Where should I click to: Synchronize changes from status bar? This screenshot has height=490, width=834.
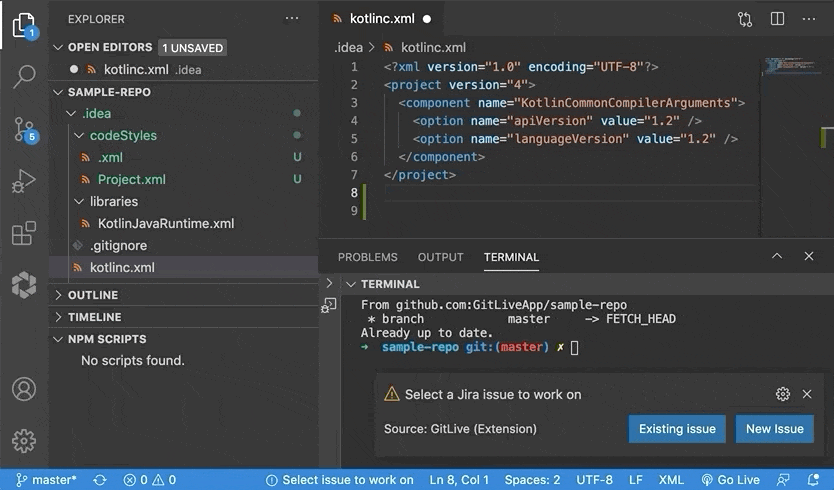click(x=100, y=480)
